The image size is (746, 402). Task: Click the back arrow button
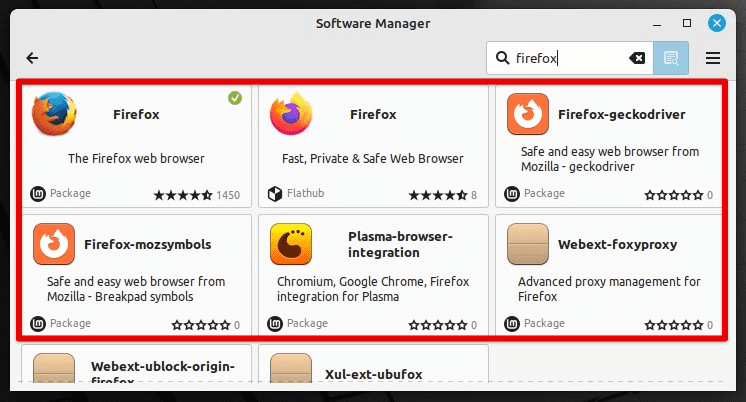[32, 58]
